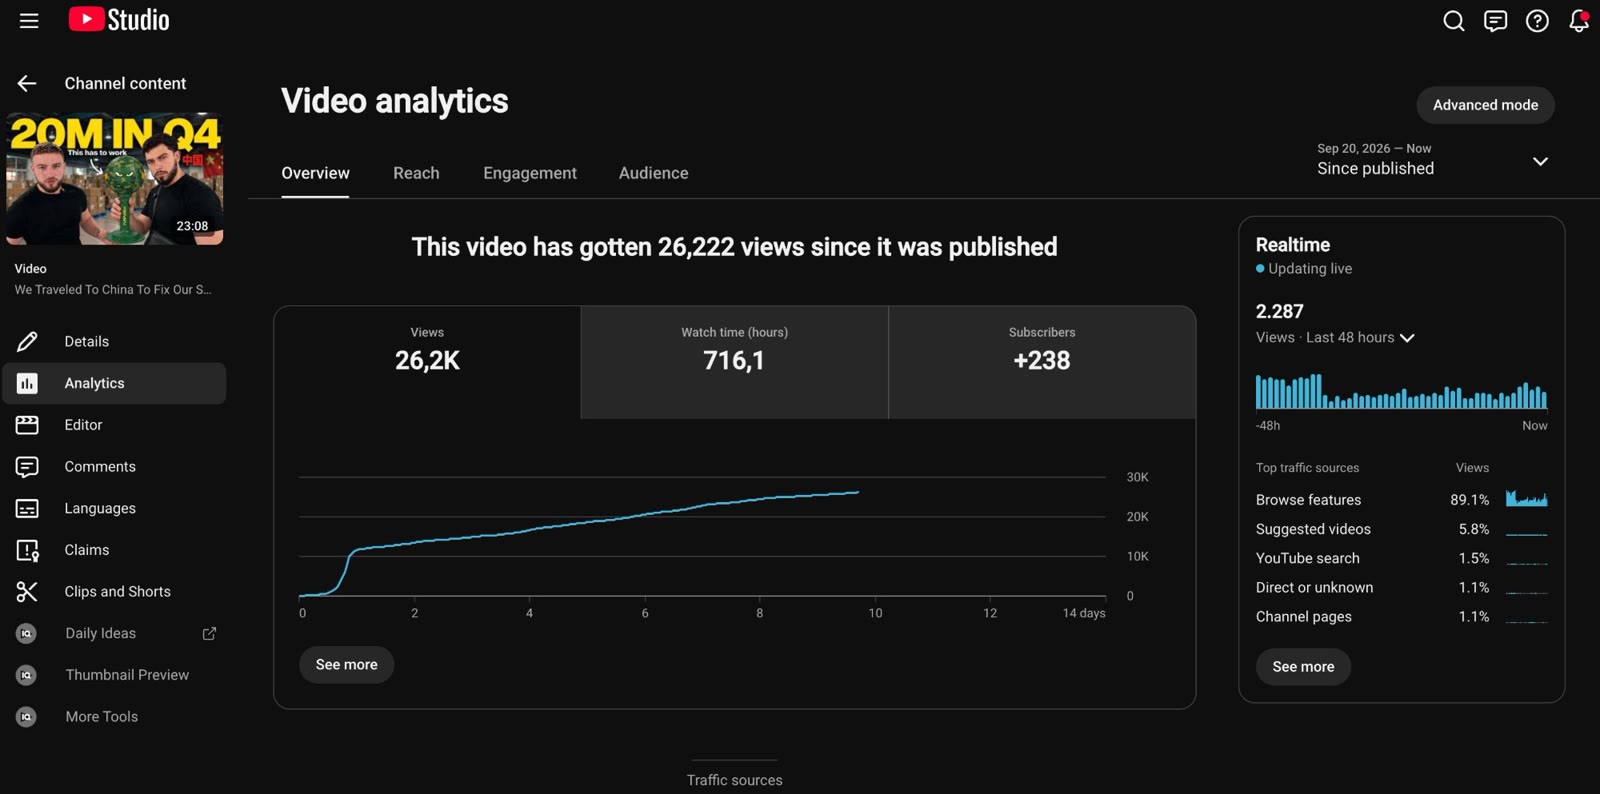This screenshot has height=794, width=1600.
Task: Click the Advanced mode button
Action: pyautogui.click(x=1485, y=105)
